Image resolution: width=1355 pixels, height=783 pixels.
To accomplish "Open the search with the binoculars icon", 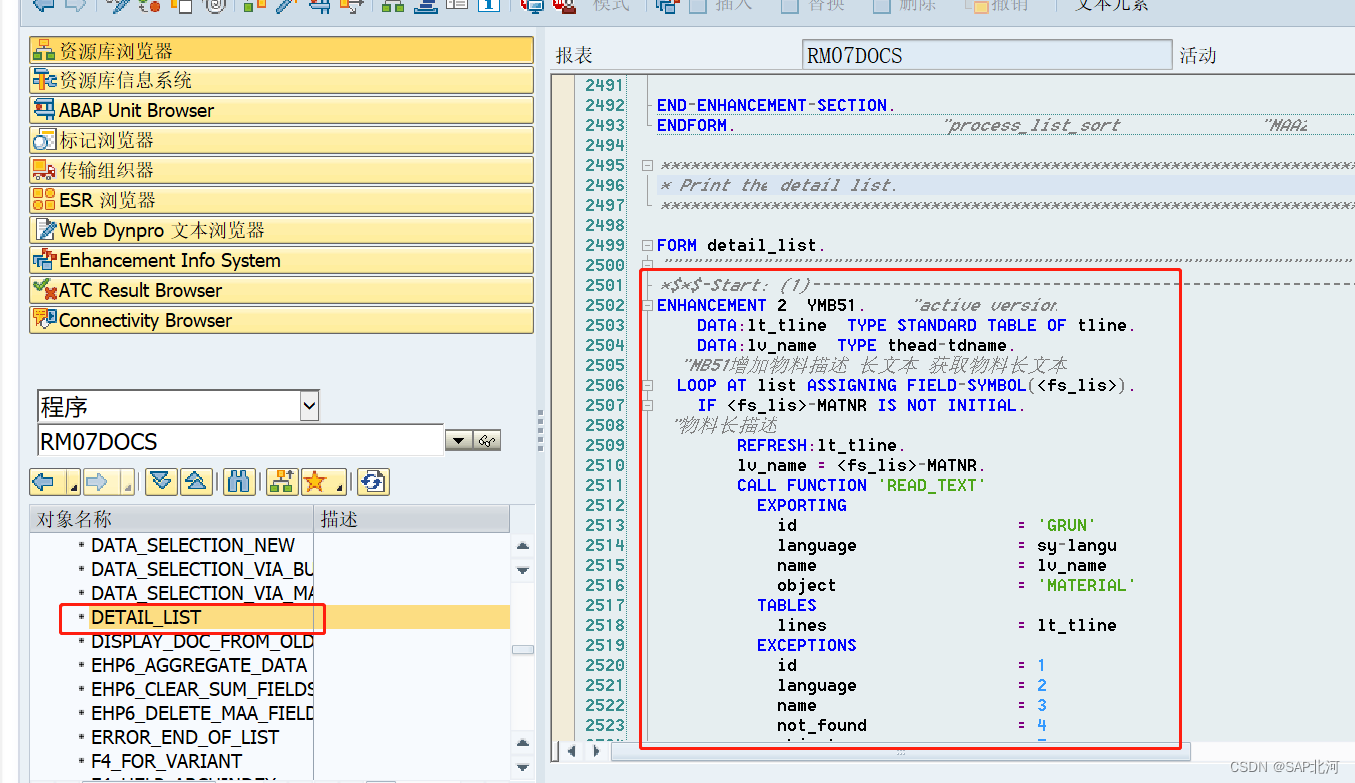I will [239, 481].
